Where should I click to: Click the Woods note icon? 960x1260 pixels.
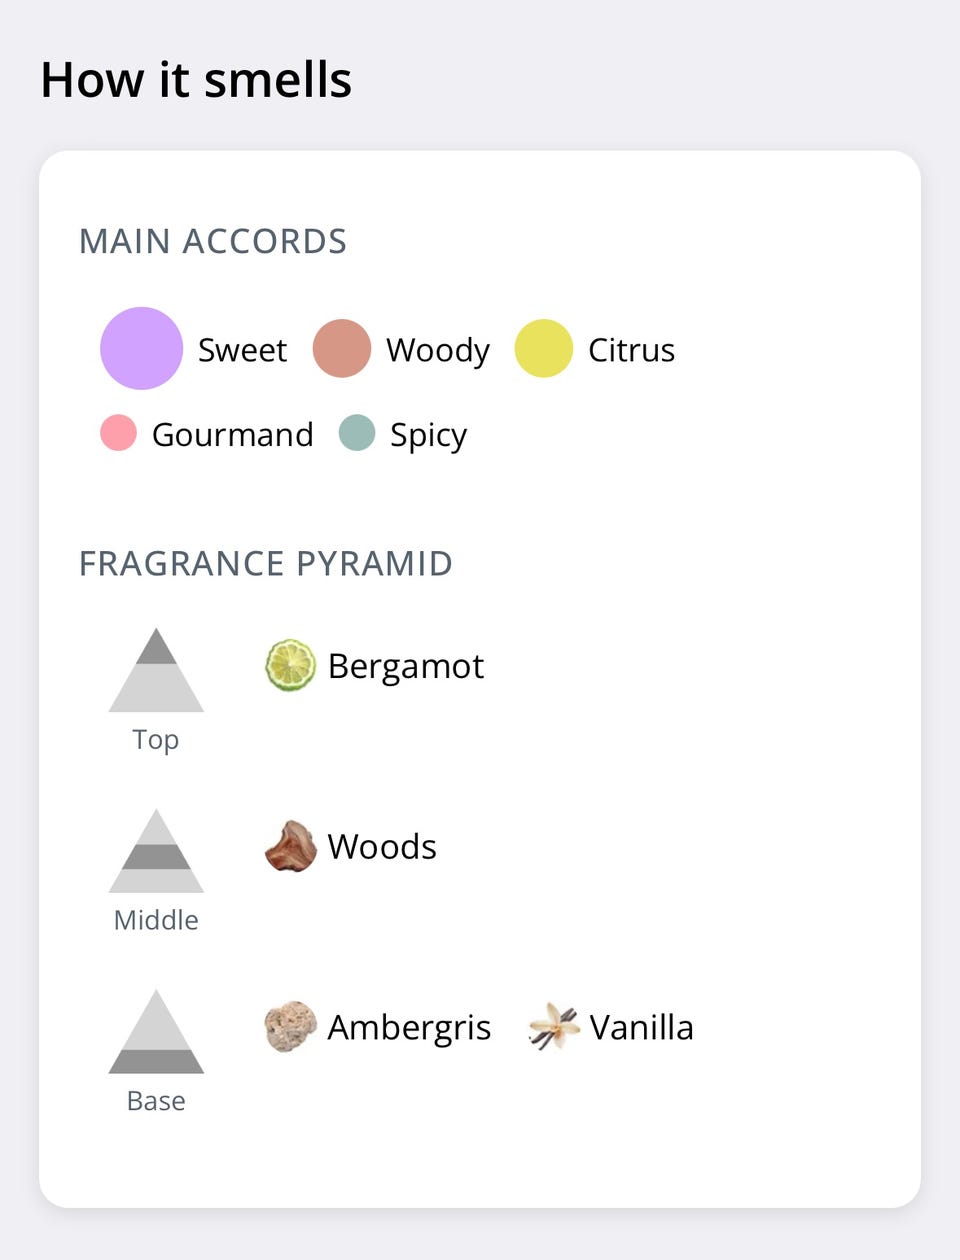click(x=290, y=847)
